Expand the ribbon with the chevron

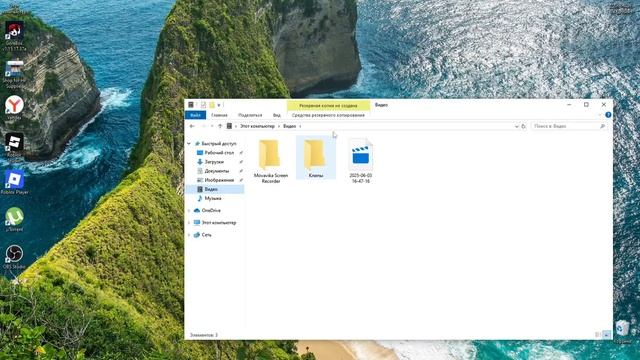[600, 115]
